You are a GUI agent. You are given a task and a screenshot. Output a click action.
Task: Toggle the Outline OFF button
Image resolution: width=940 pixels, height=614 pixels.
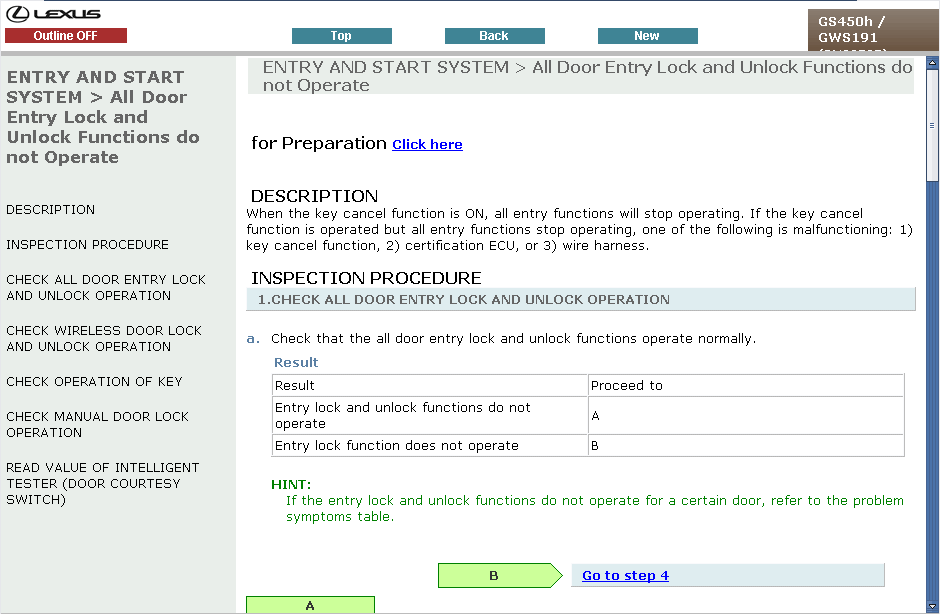pyautogui.click(x=66, y=36)
